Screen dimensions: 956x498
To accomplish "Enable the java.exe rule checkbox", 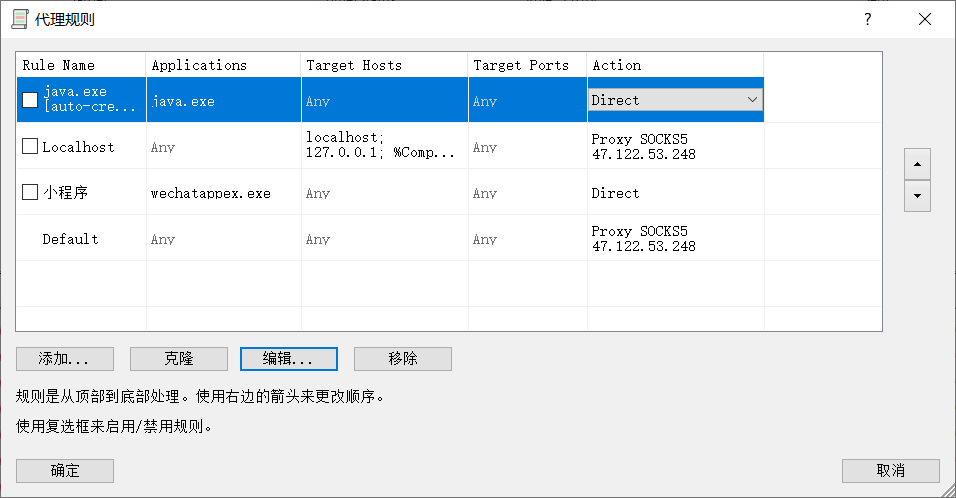I will tap(30, 100).
